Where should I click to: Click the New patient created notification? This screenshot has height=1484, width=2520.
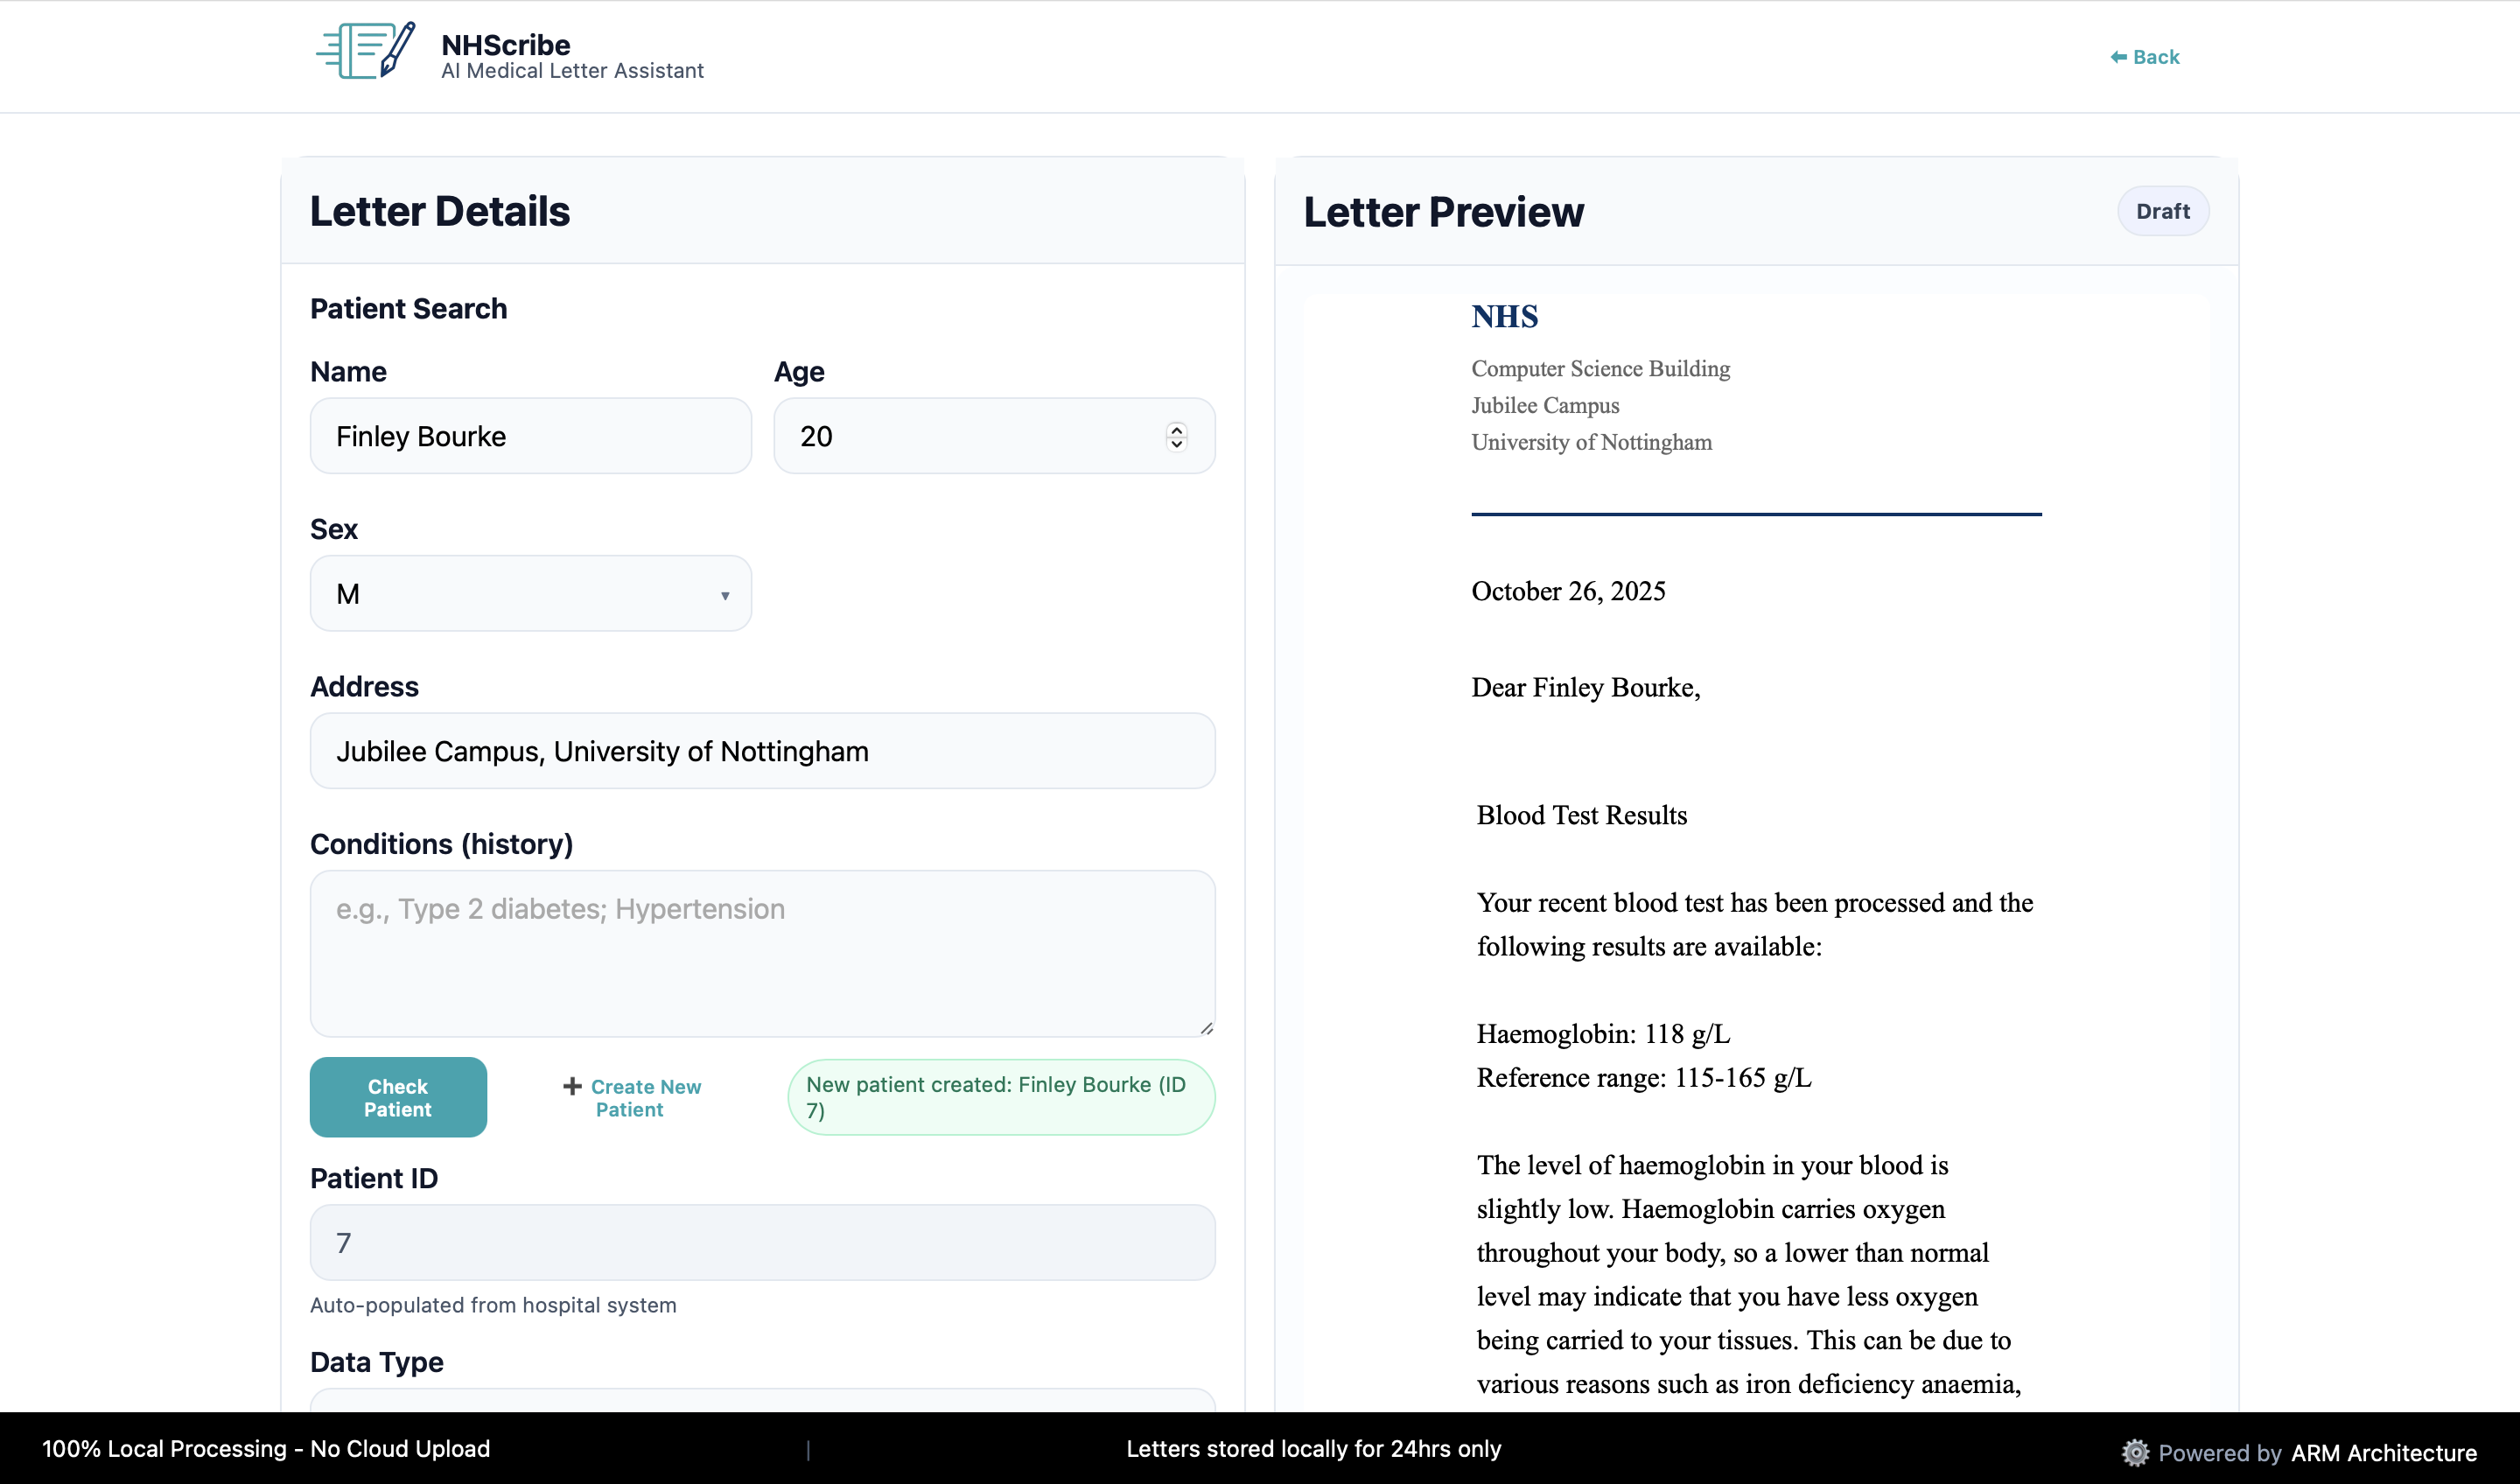(x=1000, y=1097)
